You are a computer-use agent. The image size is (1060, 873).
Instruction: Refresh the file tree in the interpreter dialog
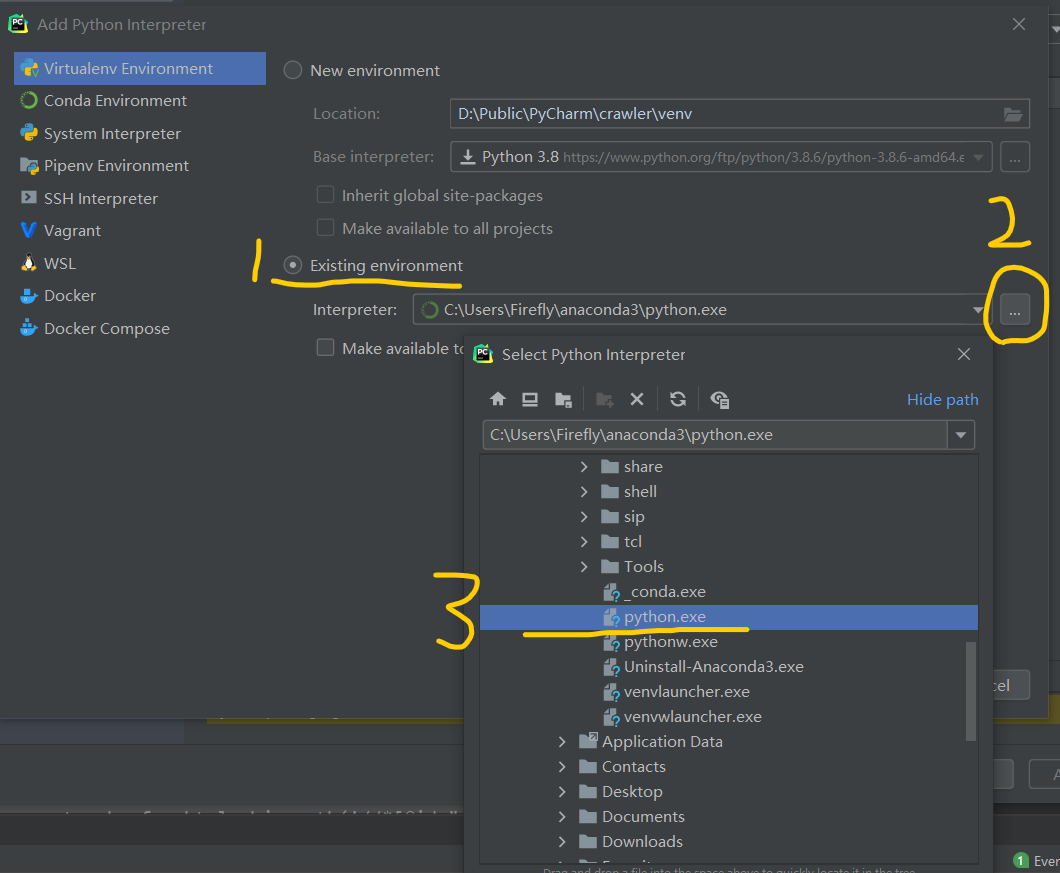point(677,399)
